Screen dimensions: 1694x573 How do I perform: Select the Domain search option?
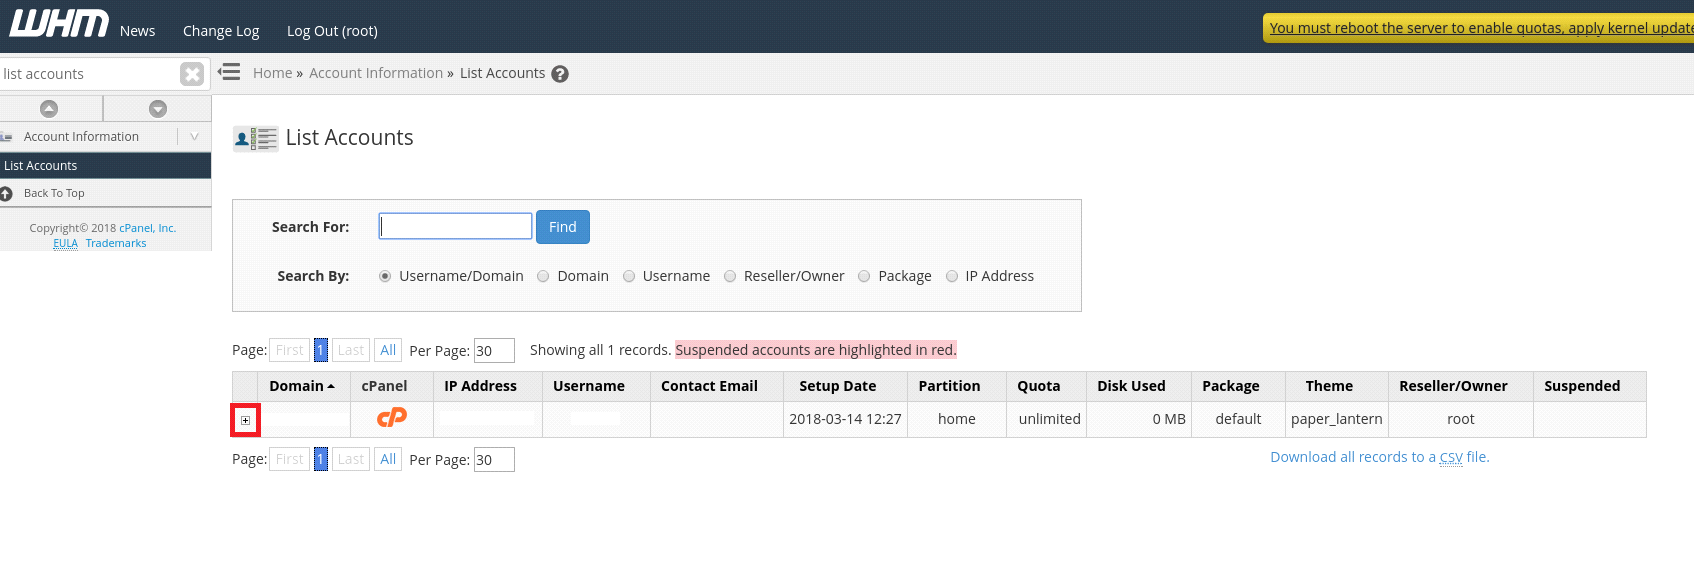543,276
